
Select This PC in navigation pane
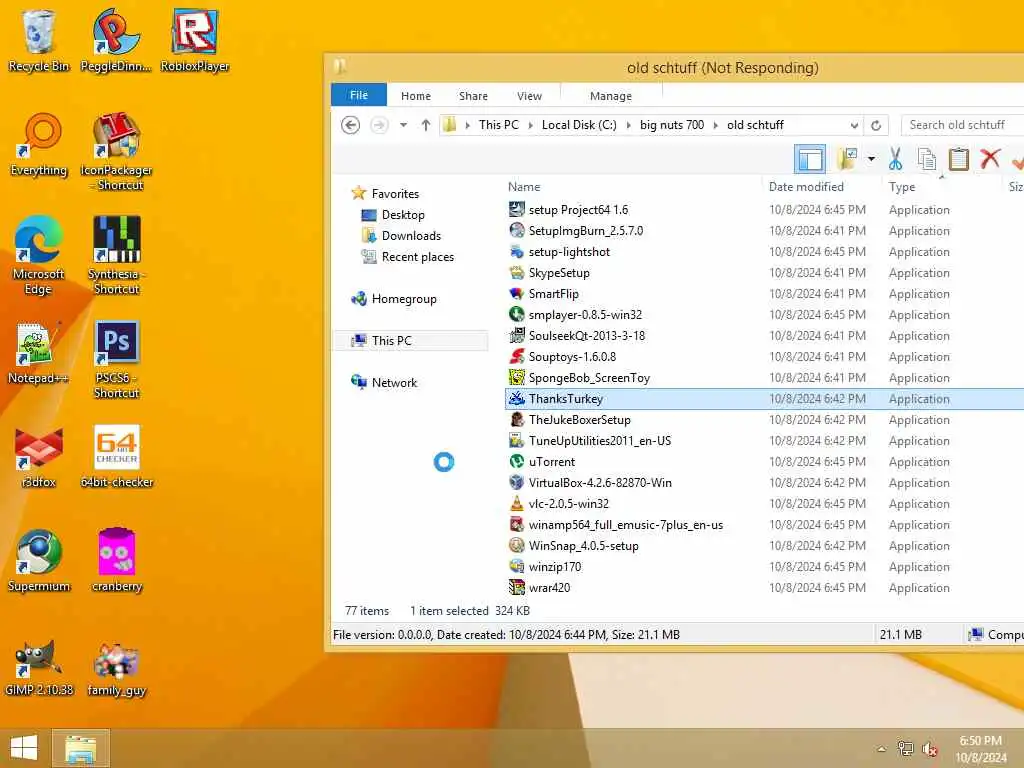tap(410, 341)
